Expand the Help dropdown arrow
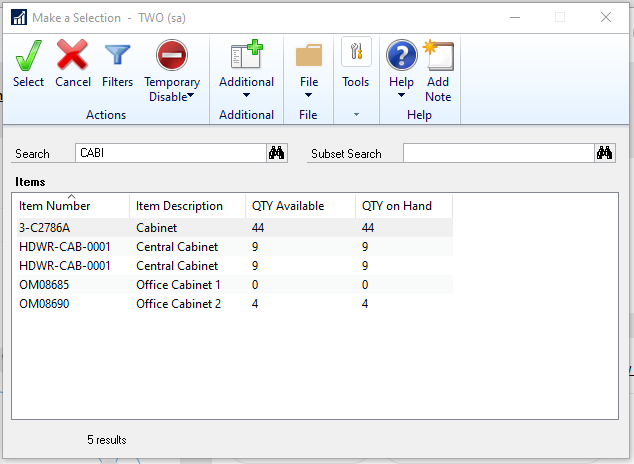This screenshot has width=634, height=464. tap(401, 95)
